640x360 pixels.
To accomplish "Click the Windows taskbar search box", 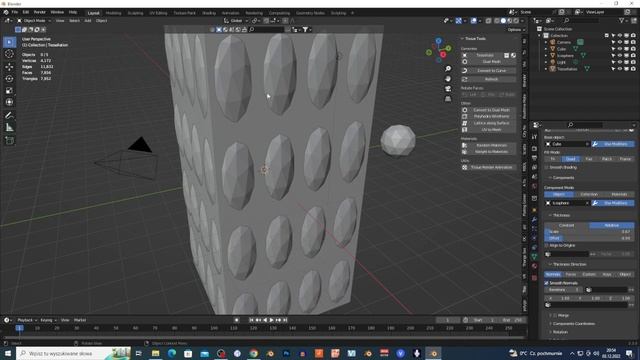I will [x=73, y=353].
